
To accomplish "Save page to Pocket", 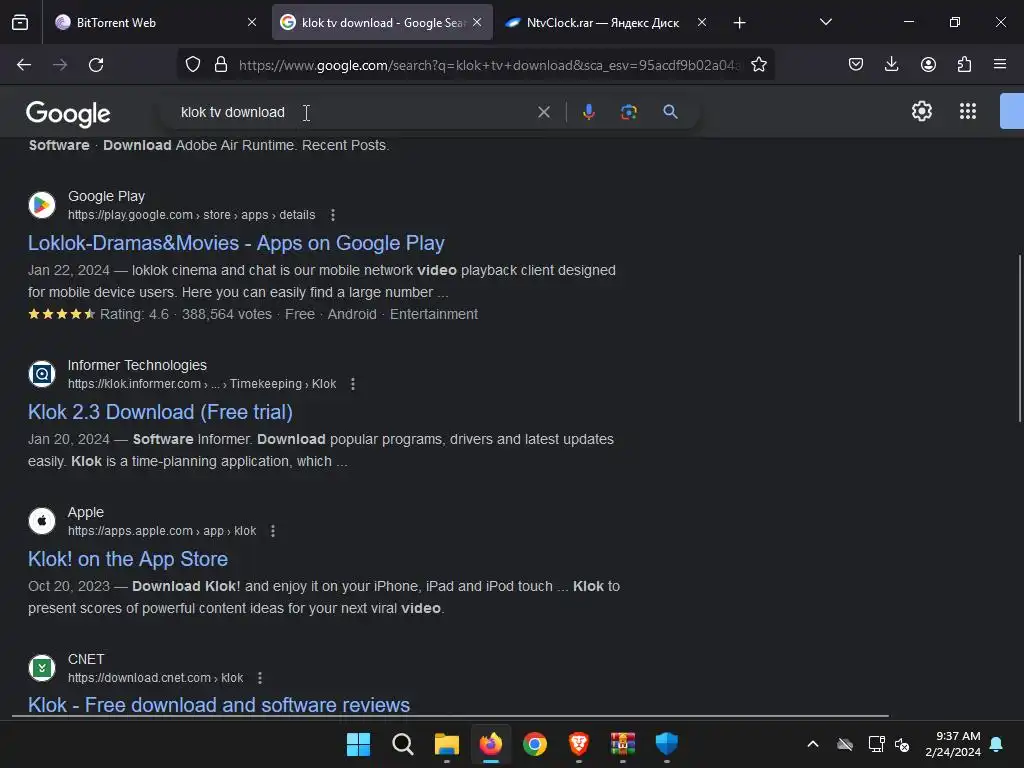I will pos(856,64).
